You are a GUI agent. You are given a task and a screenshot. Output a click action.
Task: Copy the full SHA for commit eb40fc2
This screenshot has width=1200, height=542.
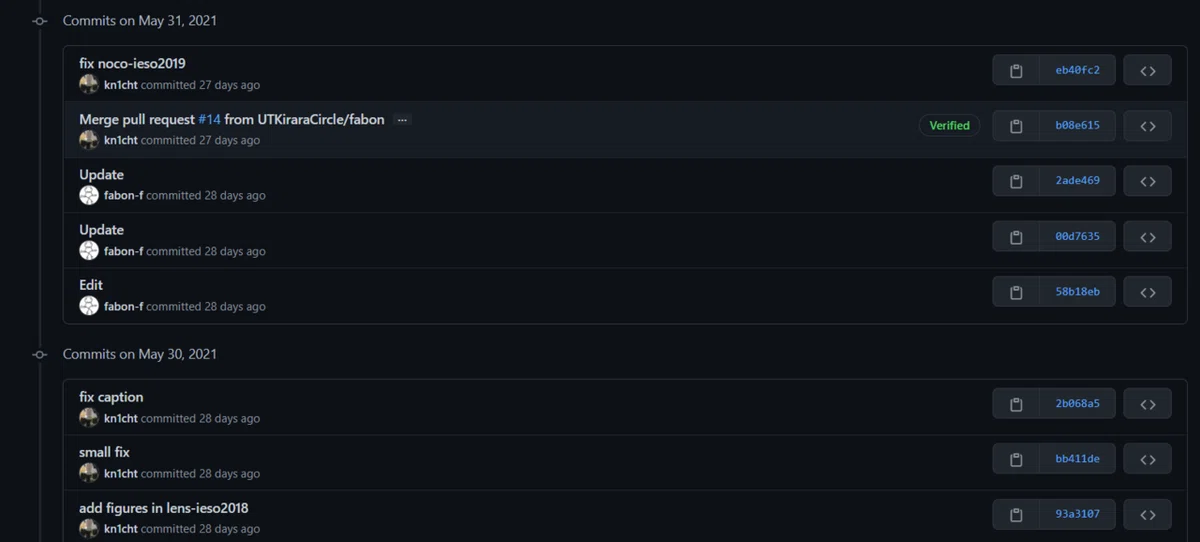(x=1016, y=71)
